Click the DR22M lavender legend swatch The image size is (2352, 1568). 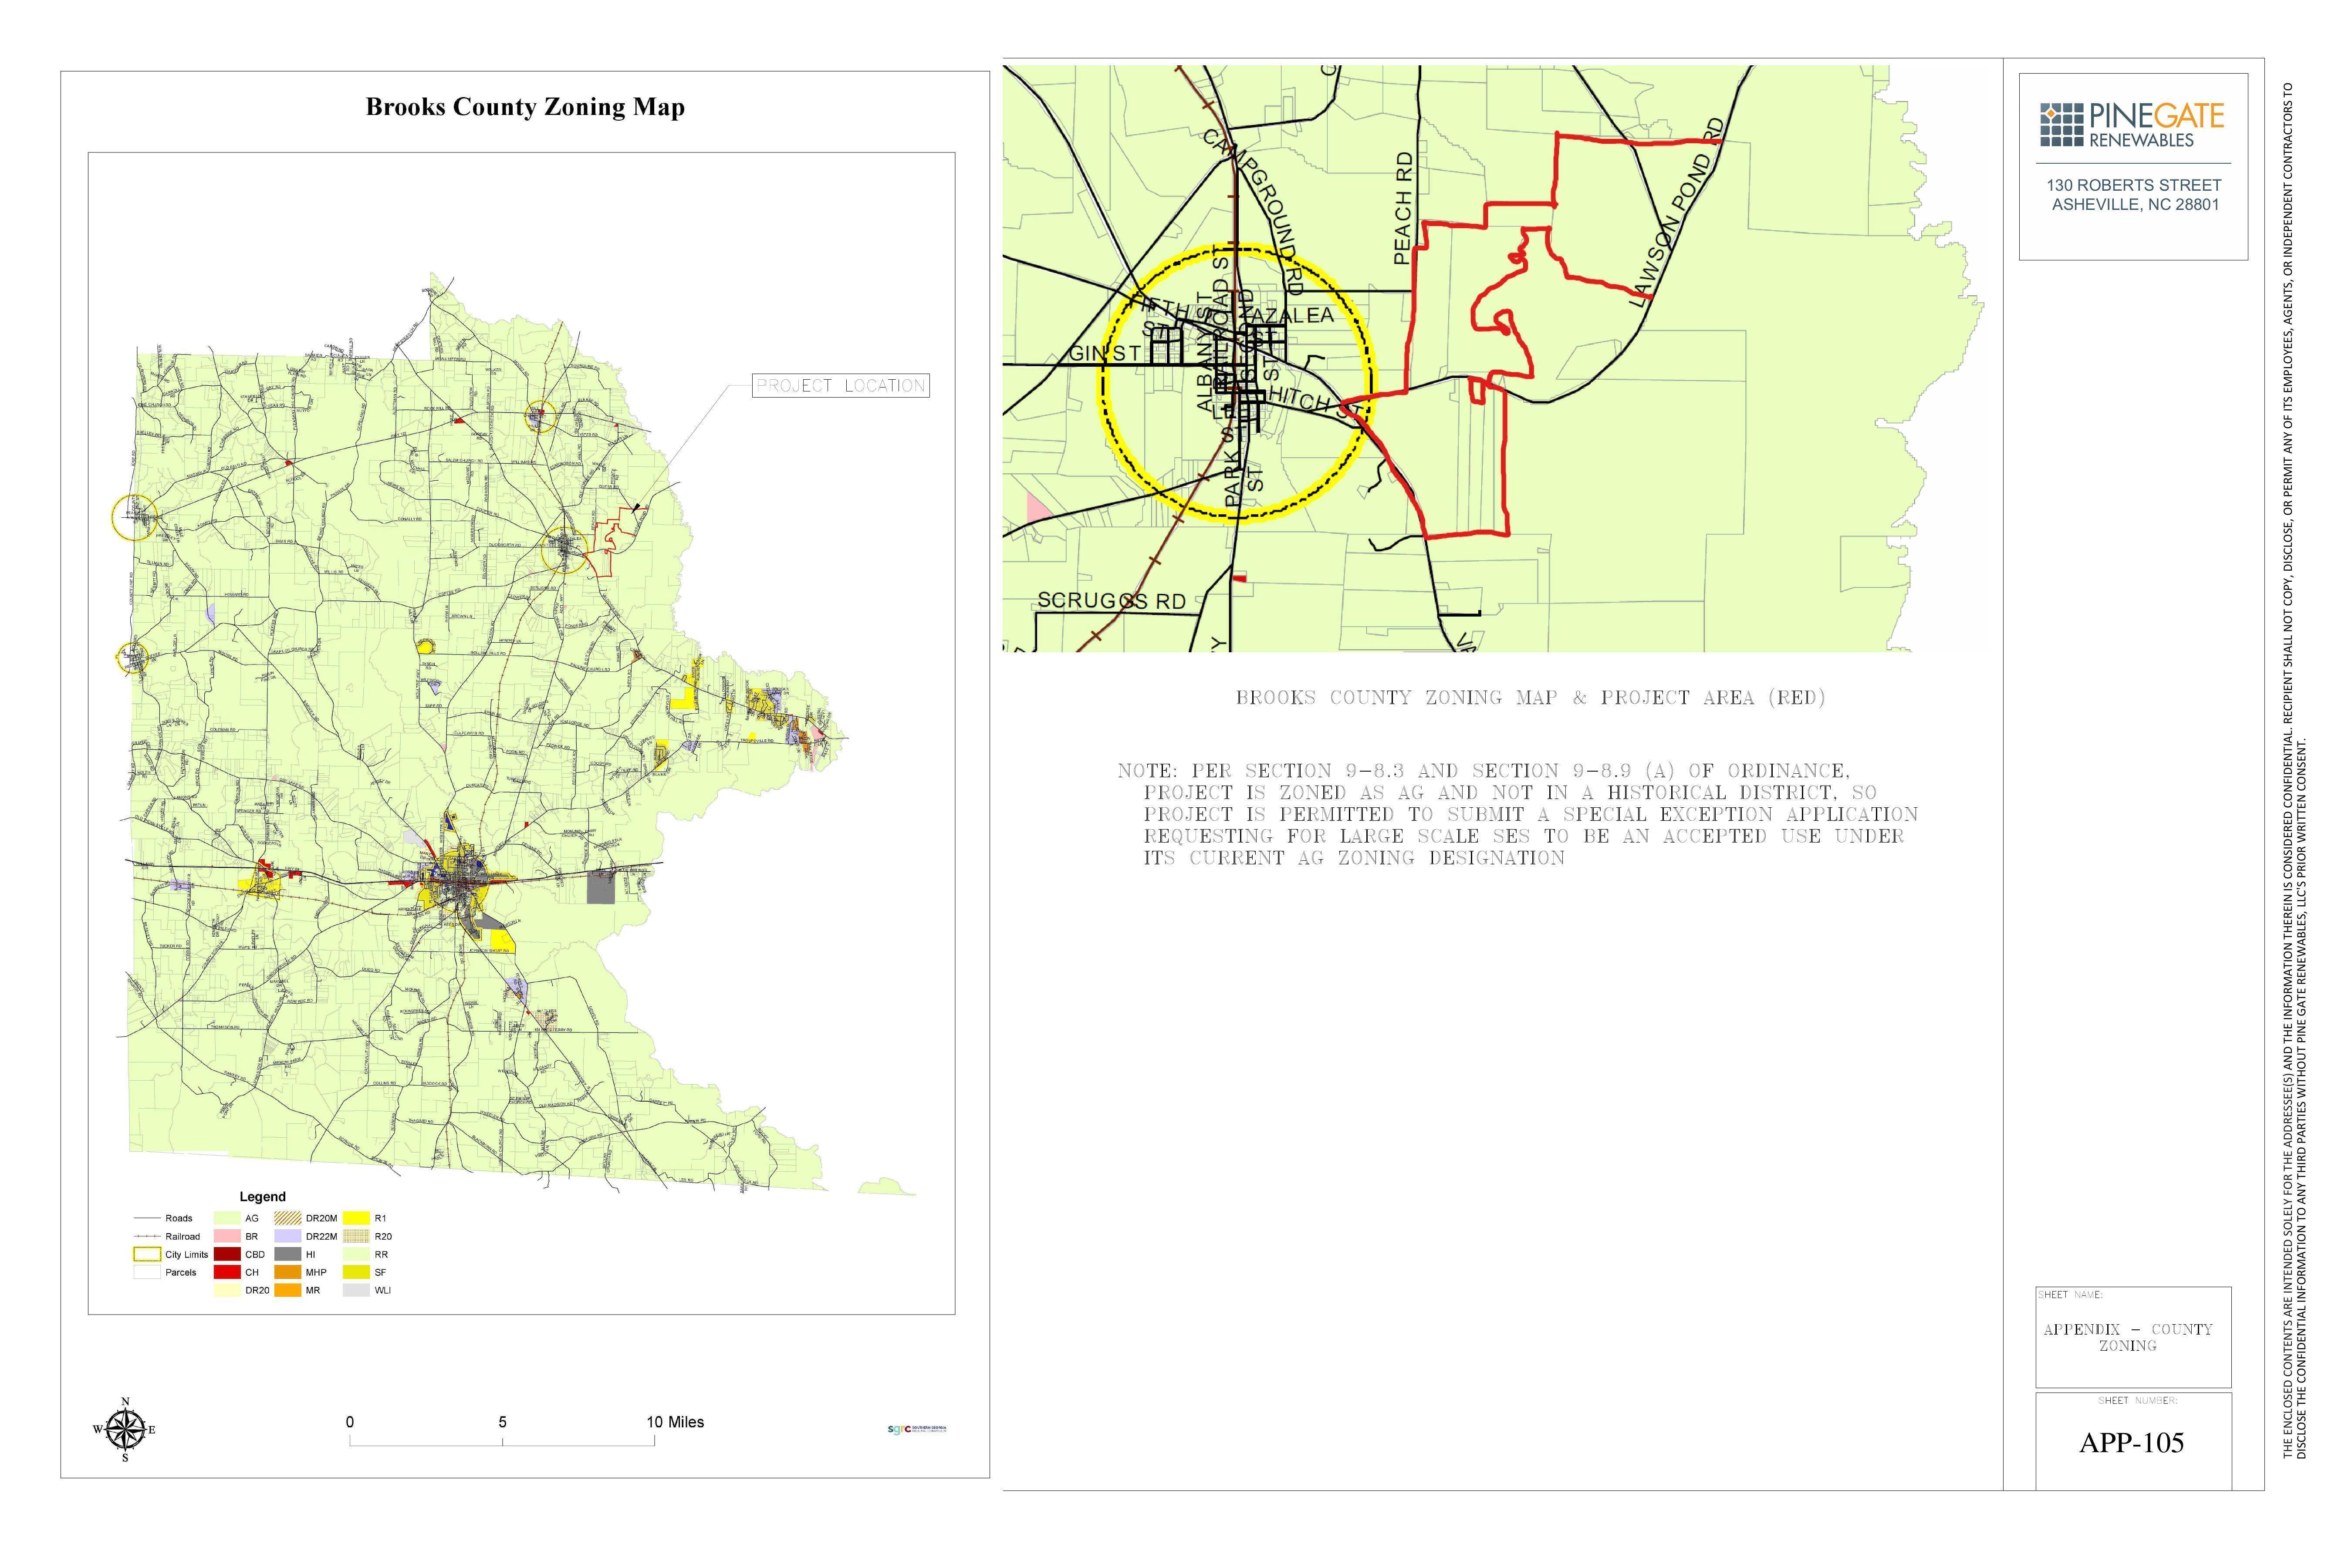click(x=288, y=1236)
